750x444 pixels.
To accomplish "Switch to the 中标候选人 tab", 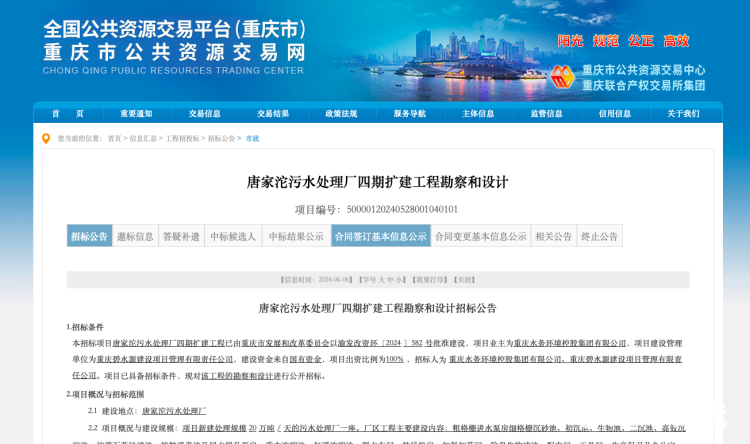I will click(233, 236).
